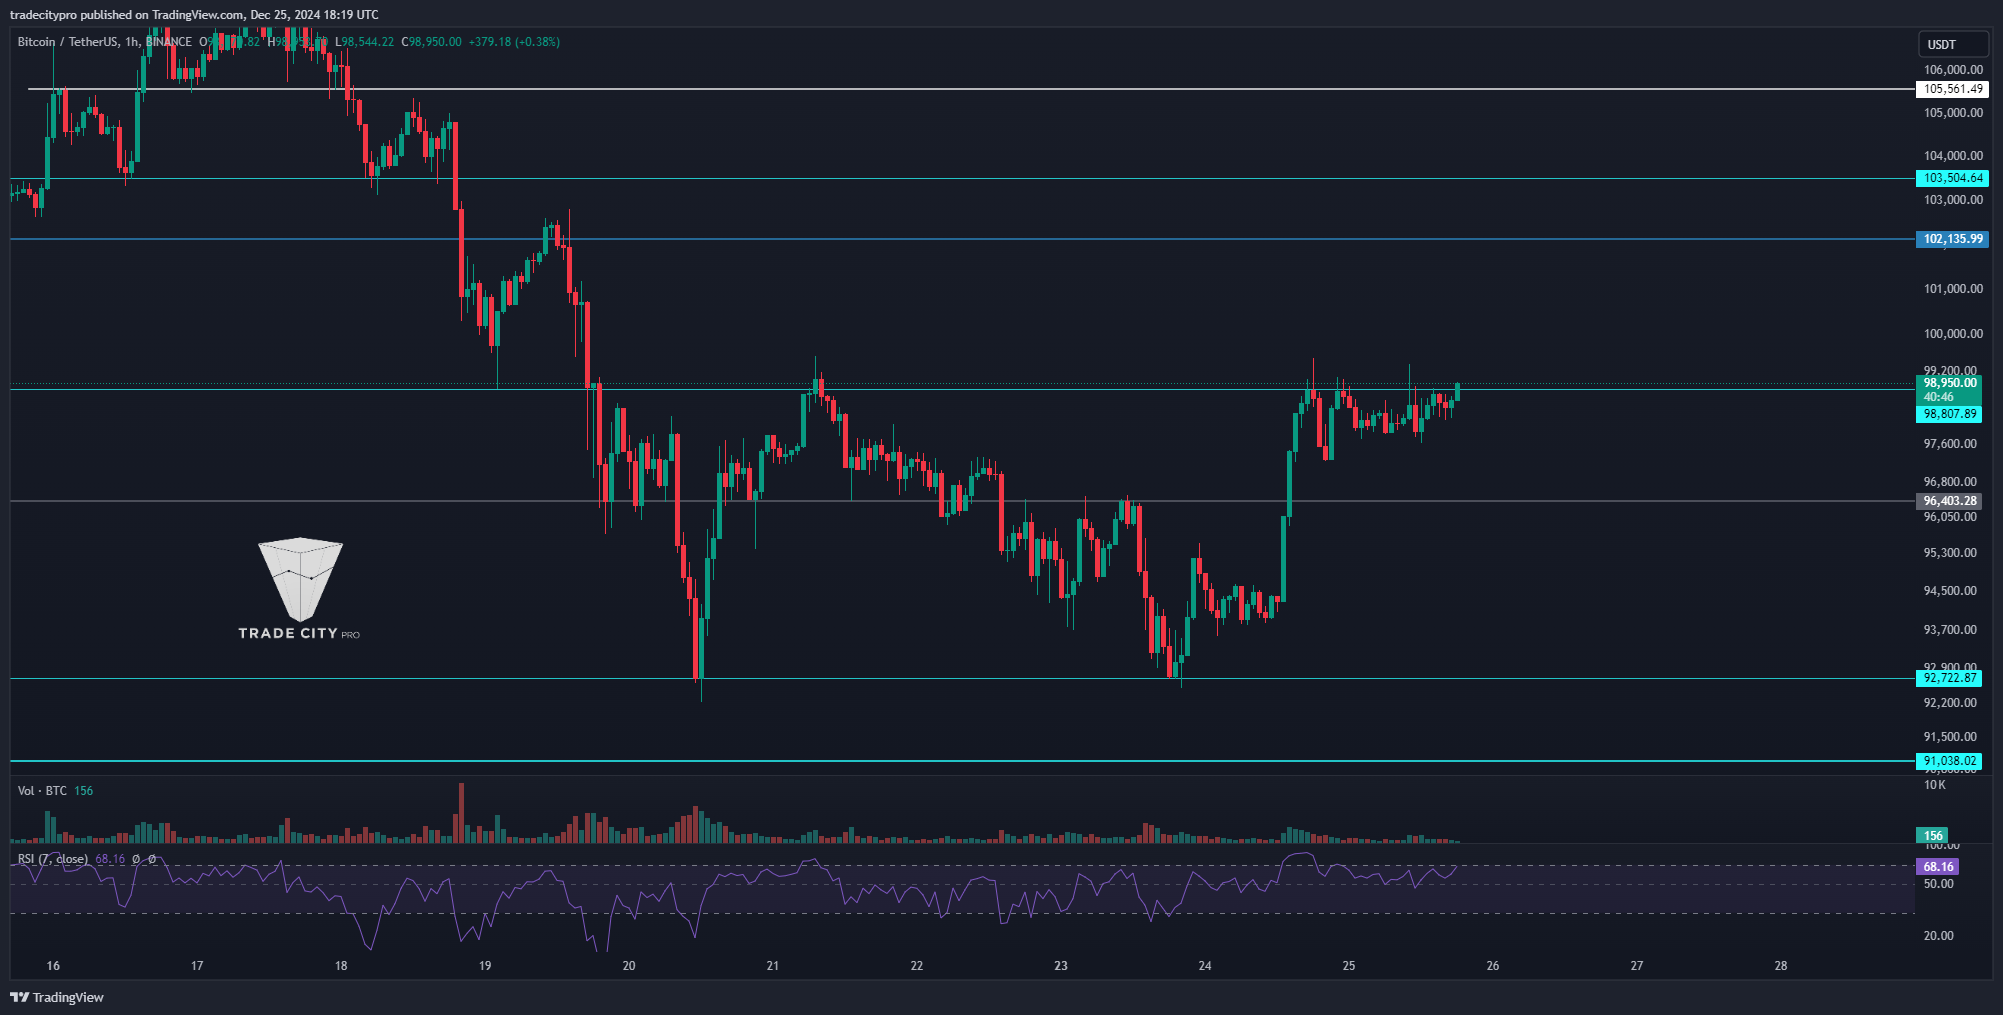Screen dimensions: 2003x1015
Task: Click date label 27 on time axis
Action: pyautogui.click(x=1637, y=966)
